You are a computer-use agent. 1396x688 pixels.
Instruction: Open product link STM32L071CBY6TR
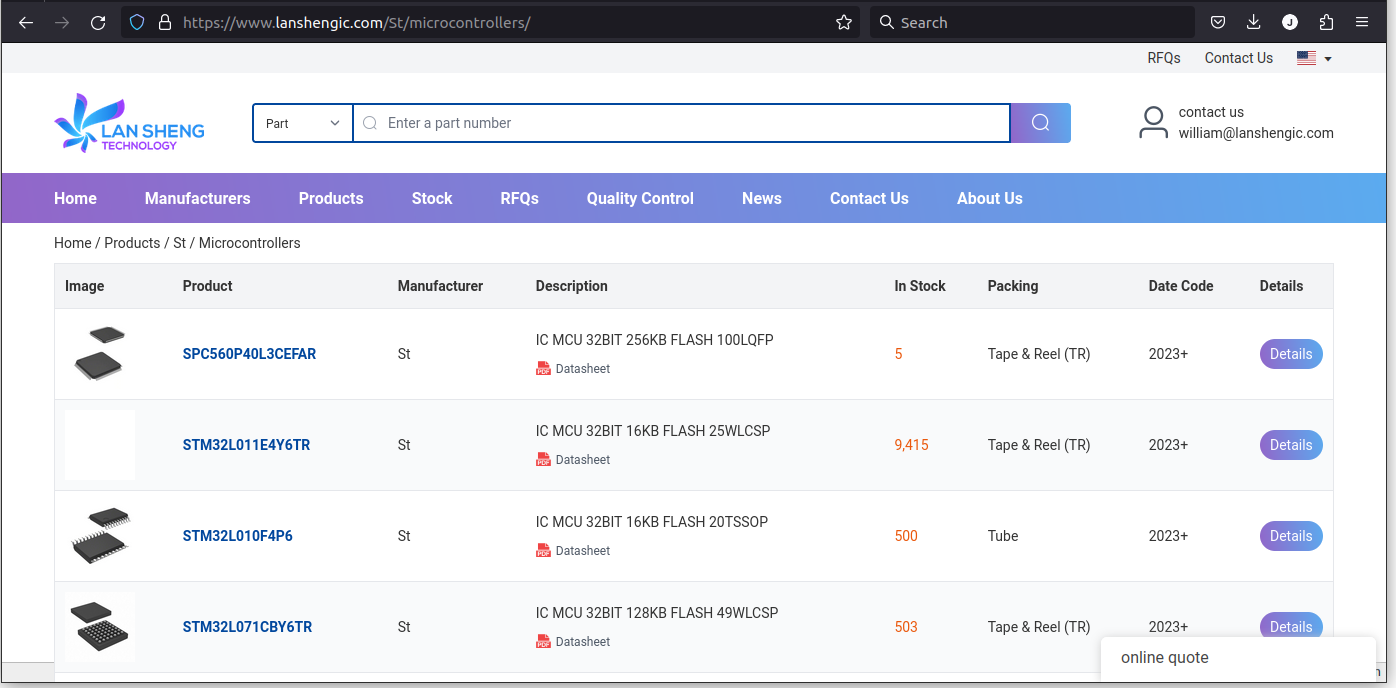[247, 627]
